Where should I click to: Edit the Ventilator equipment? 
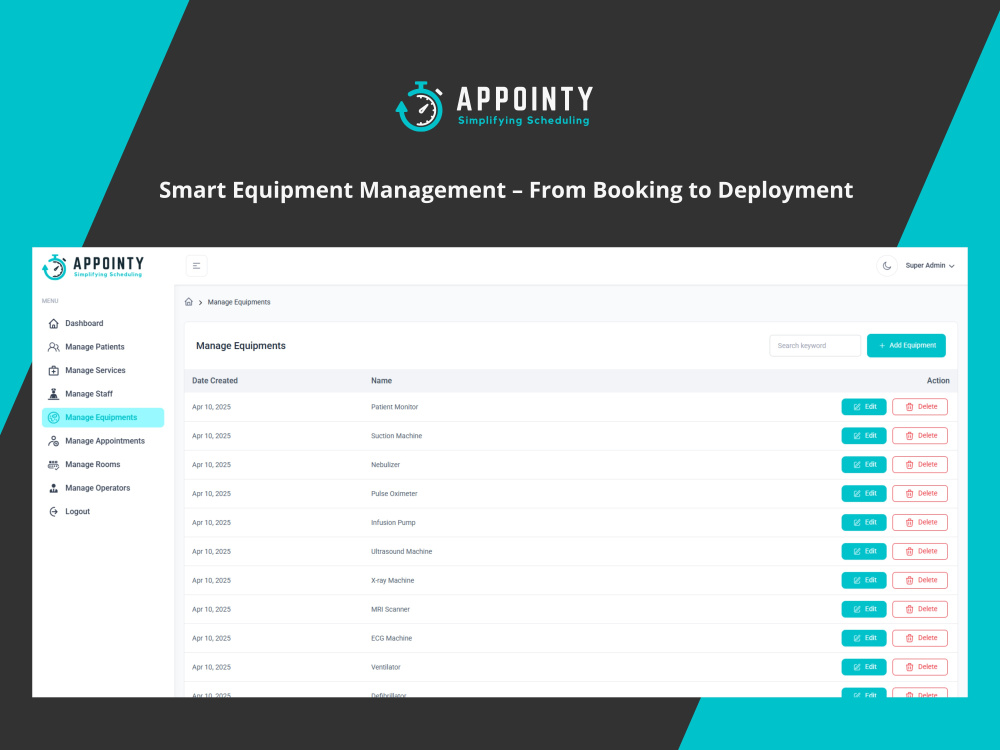(864, 667)
